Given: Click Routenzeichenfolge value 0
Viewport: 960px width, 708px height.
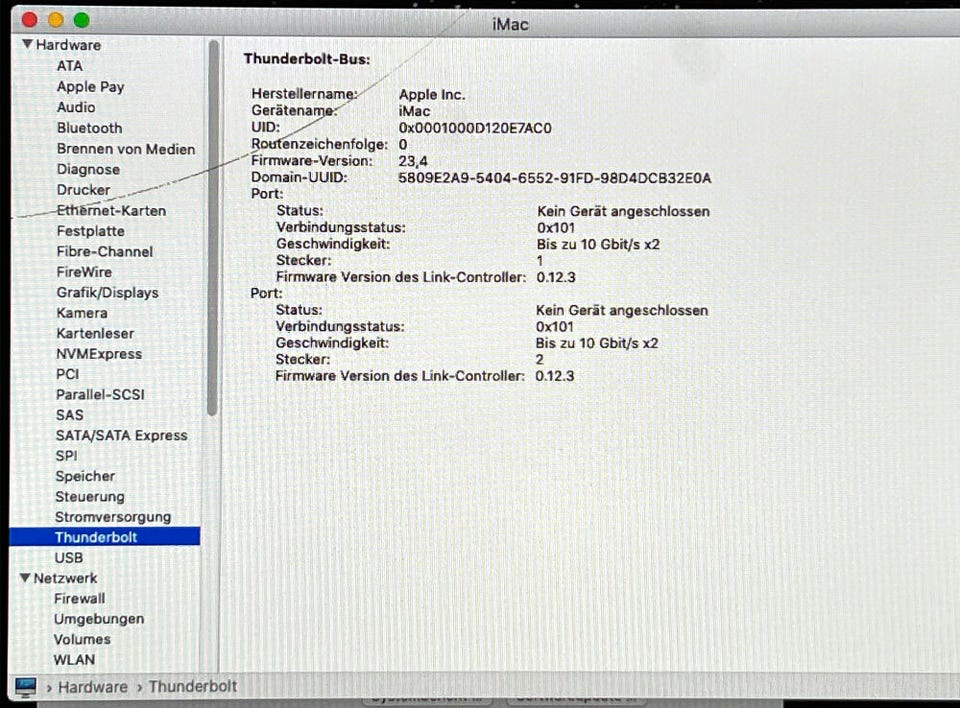Looking at the screenshot, I should pyautogui.click(x=403, y=145).
